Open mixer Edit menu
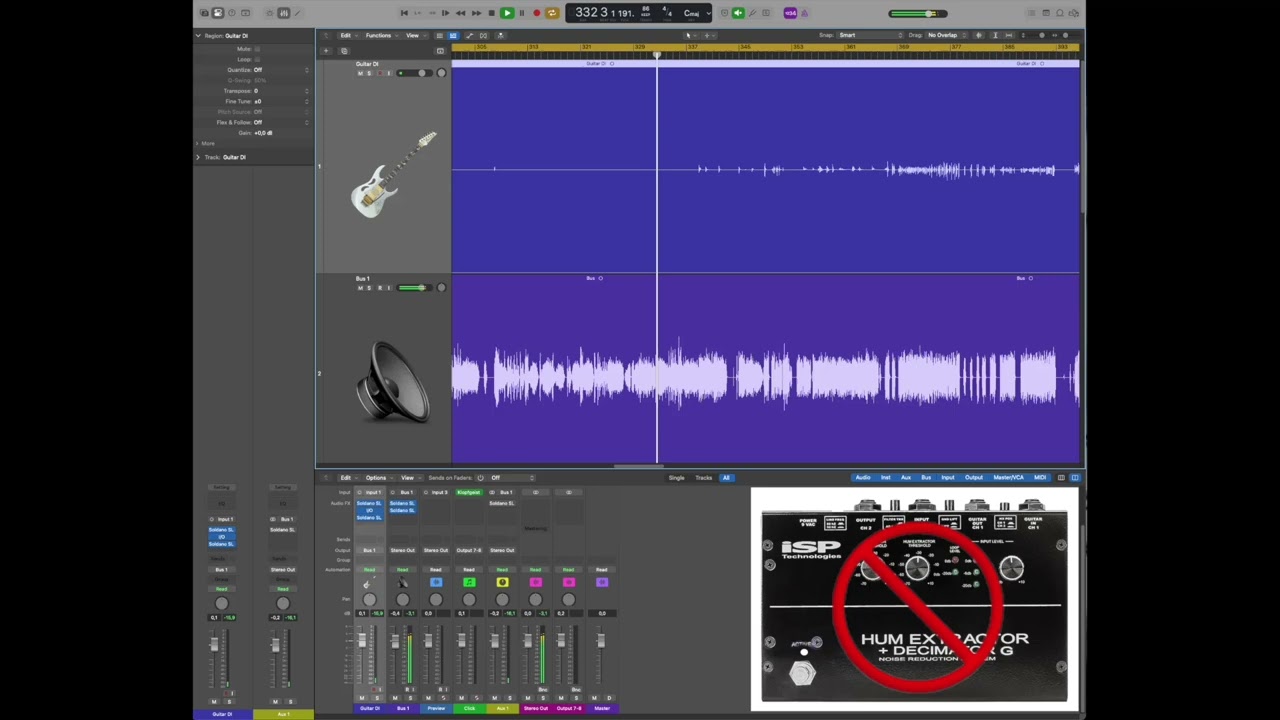Viewport: 1280px width, 720px height. (345, 478)
